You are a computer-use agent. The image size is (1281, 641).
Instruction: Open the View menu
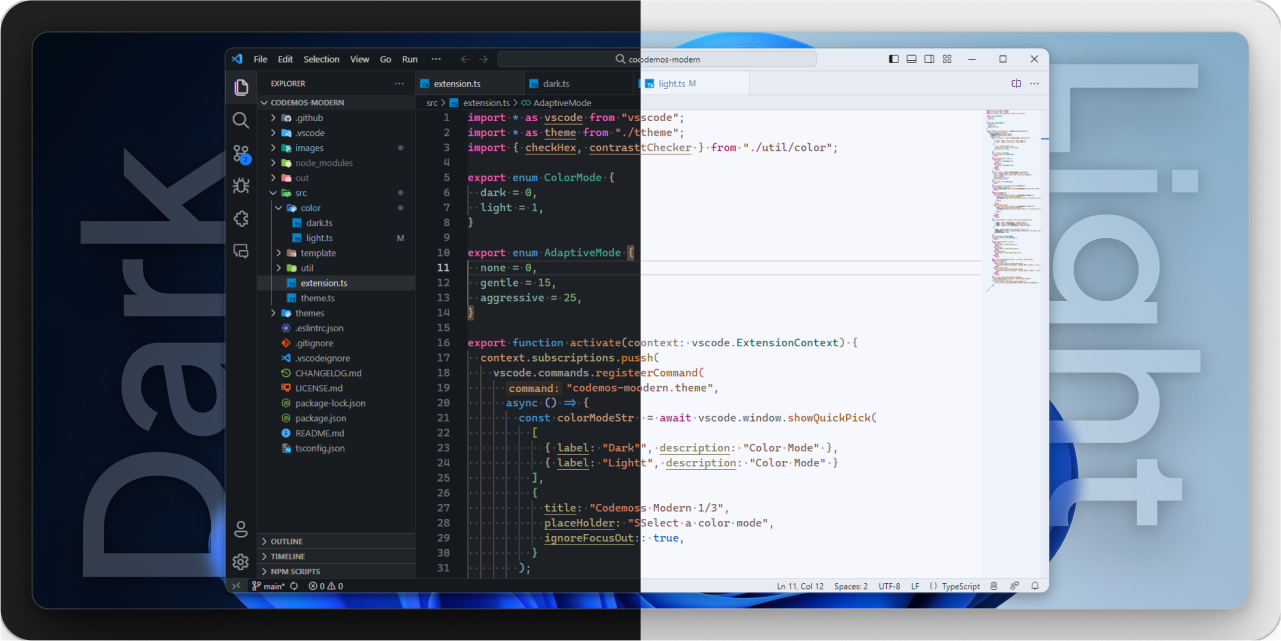[359, 58]
